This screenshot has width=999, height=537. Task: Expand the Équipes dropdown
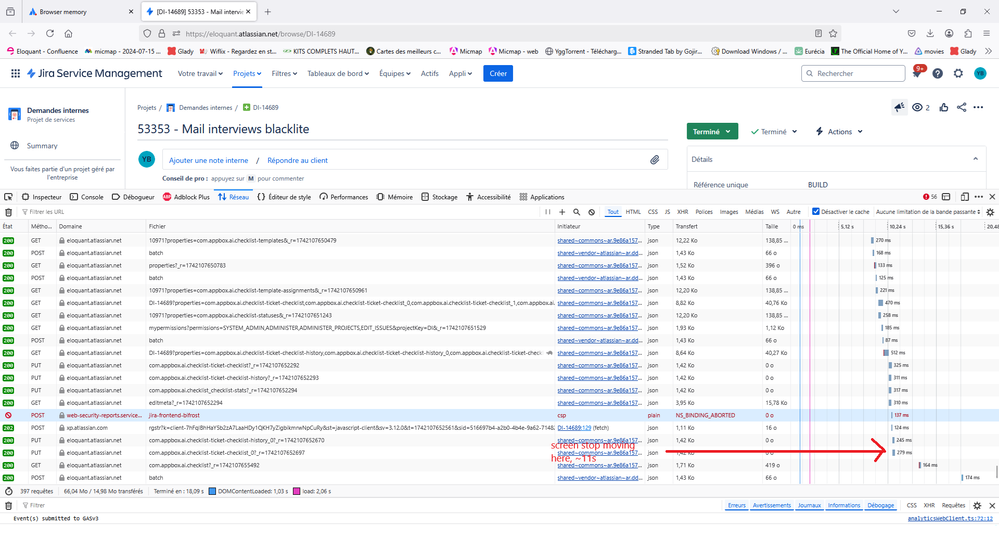tap(395, 73)
